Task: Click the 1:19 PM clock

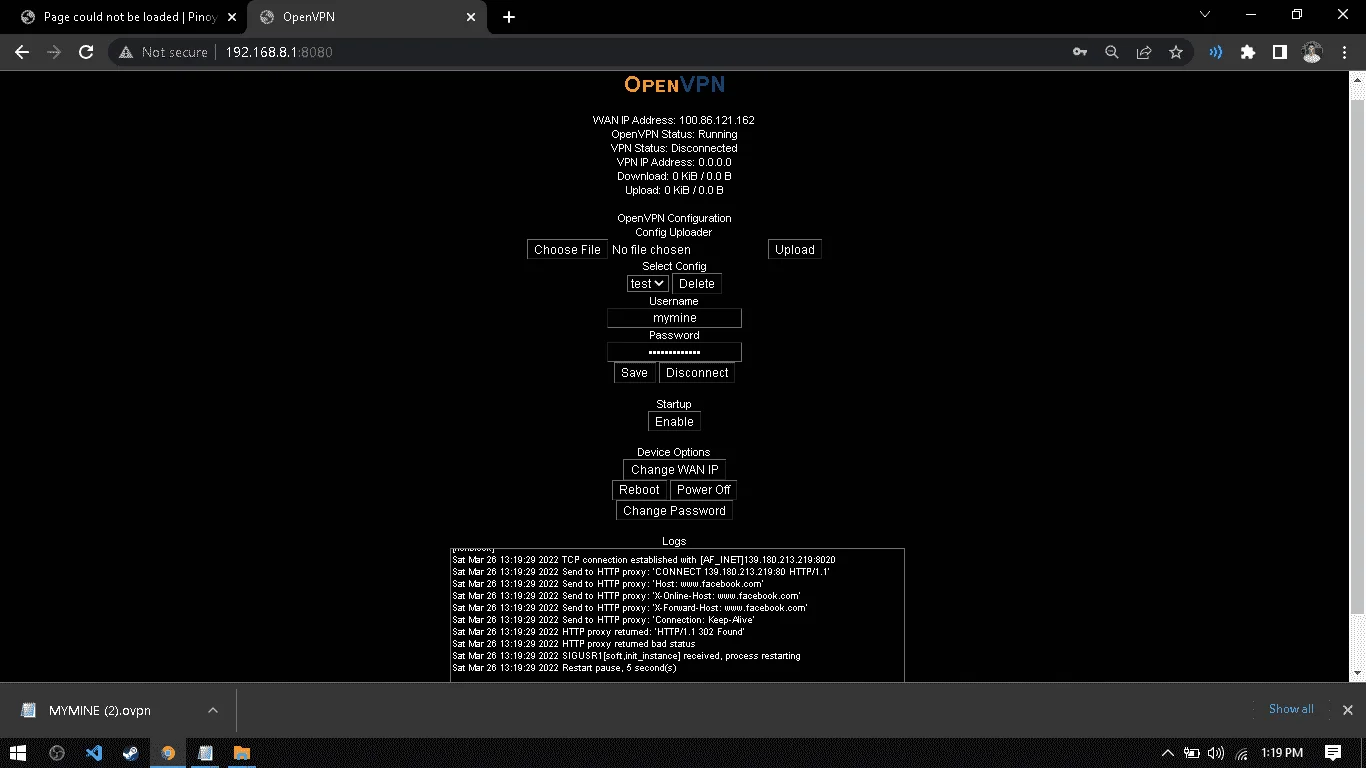Action: [x=1282, y=753]
